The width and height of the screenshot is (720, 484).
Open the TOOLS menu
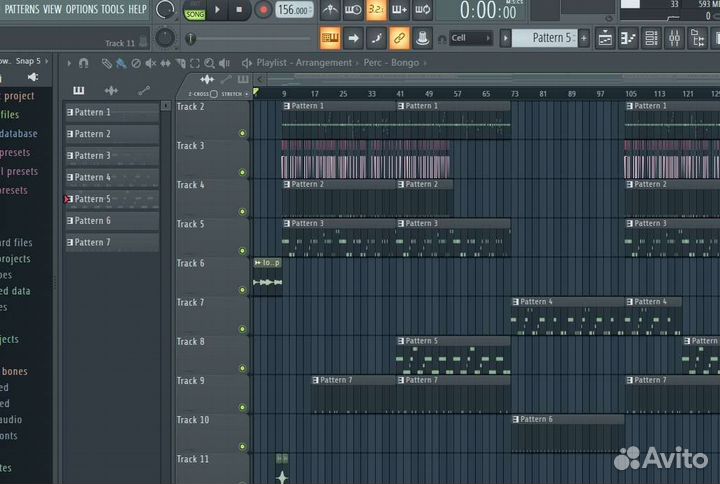click(113, 9)
